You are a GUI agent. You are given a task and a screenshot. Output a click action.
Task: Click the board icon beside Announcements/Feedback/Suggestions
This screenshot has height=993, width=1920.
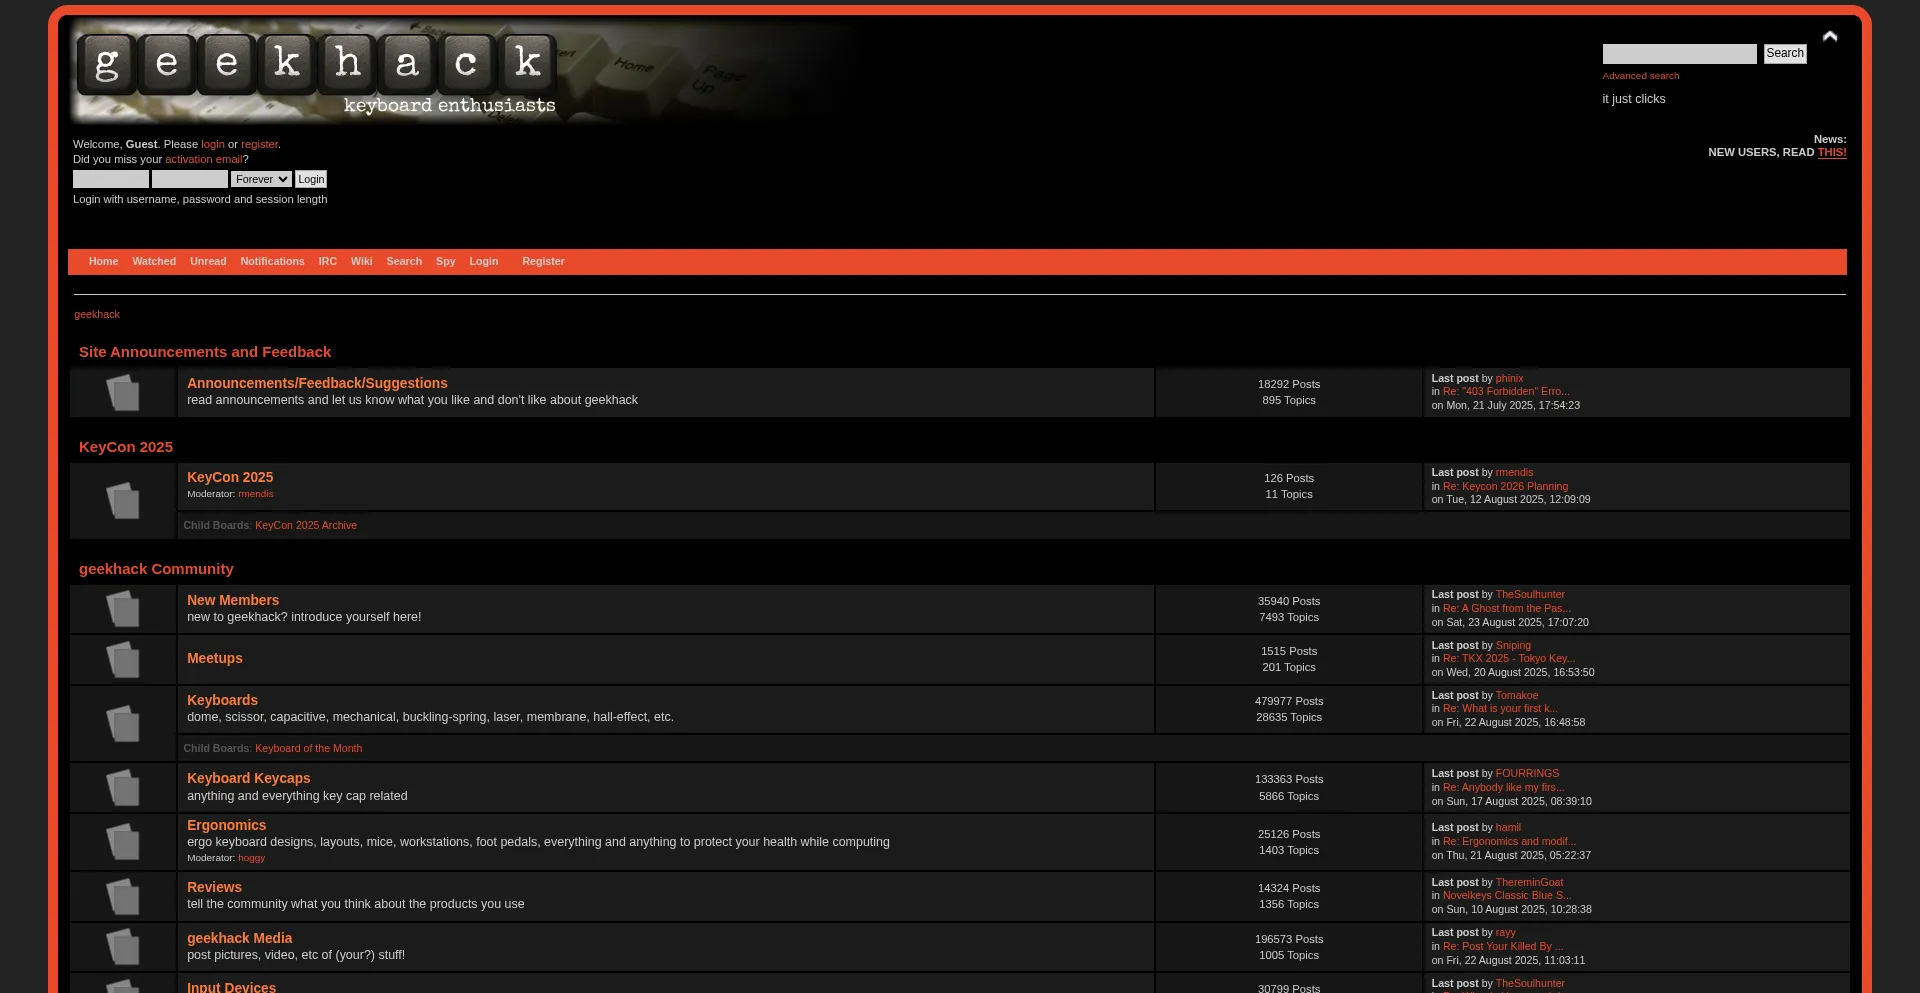[123, 392]
